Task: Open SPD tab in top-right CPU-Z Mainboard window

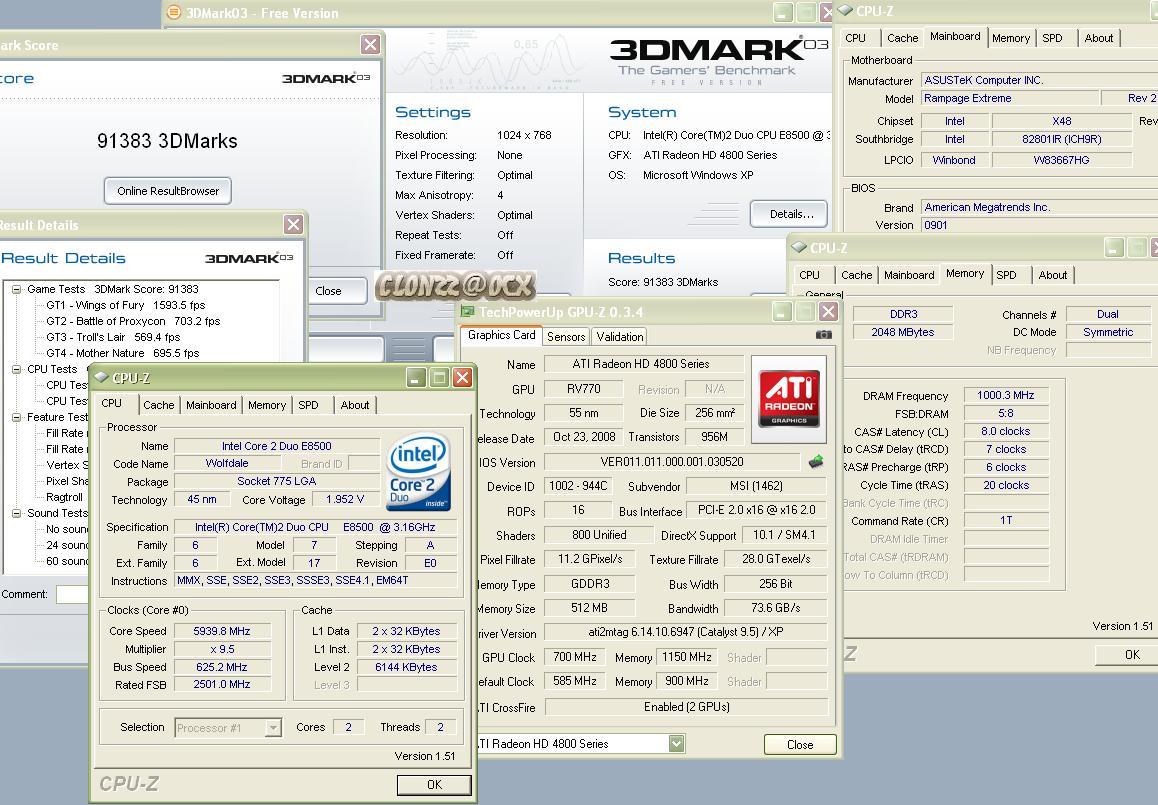Action: pyautogui.click(x=1052, y=38)
